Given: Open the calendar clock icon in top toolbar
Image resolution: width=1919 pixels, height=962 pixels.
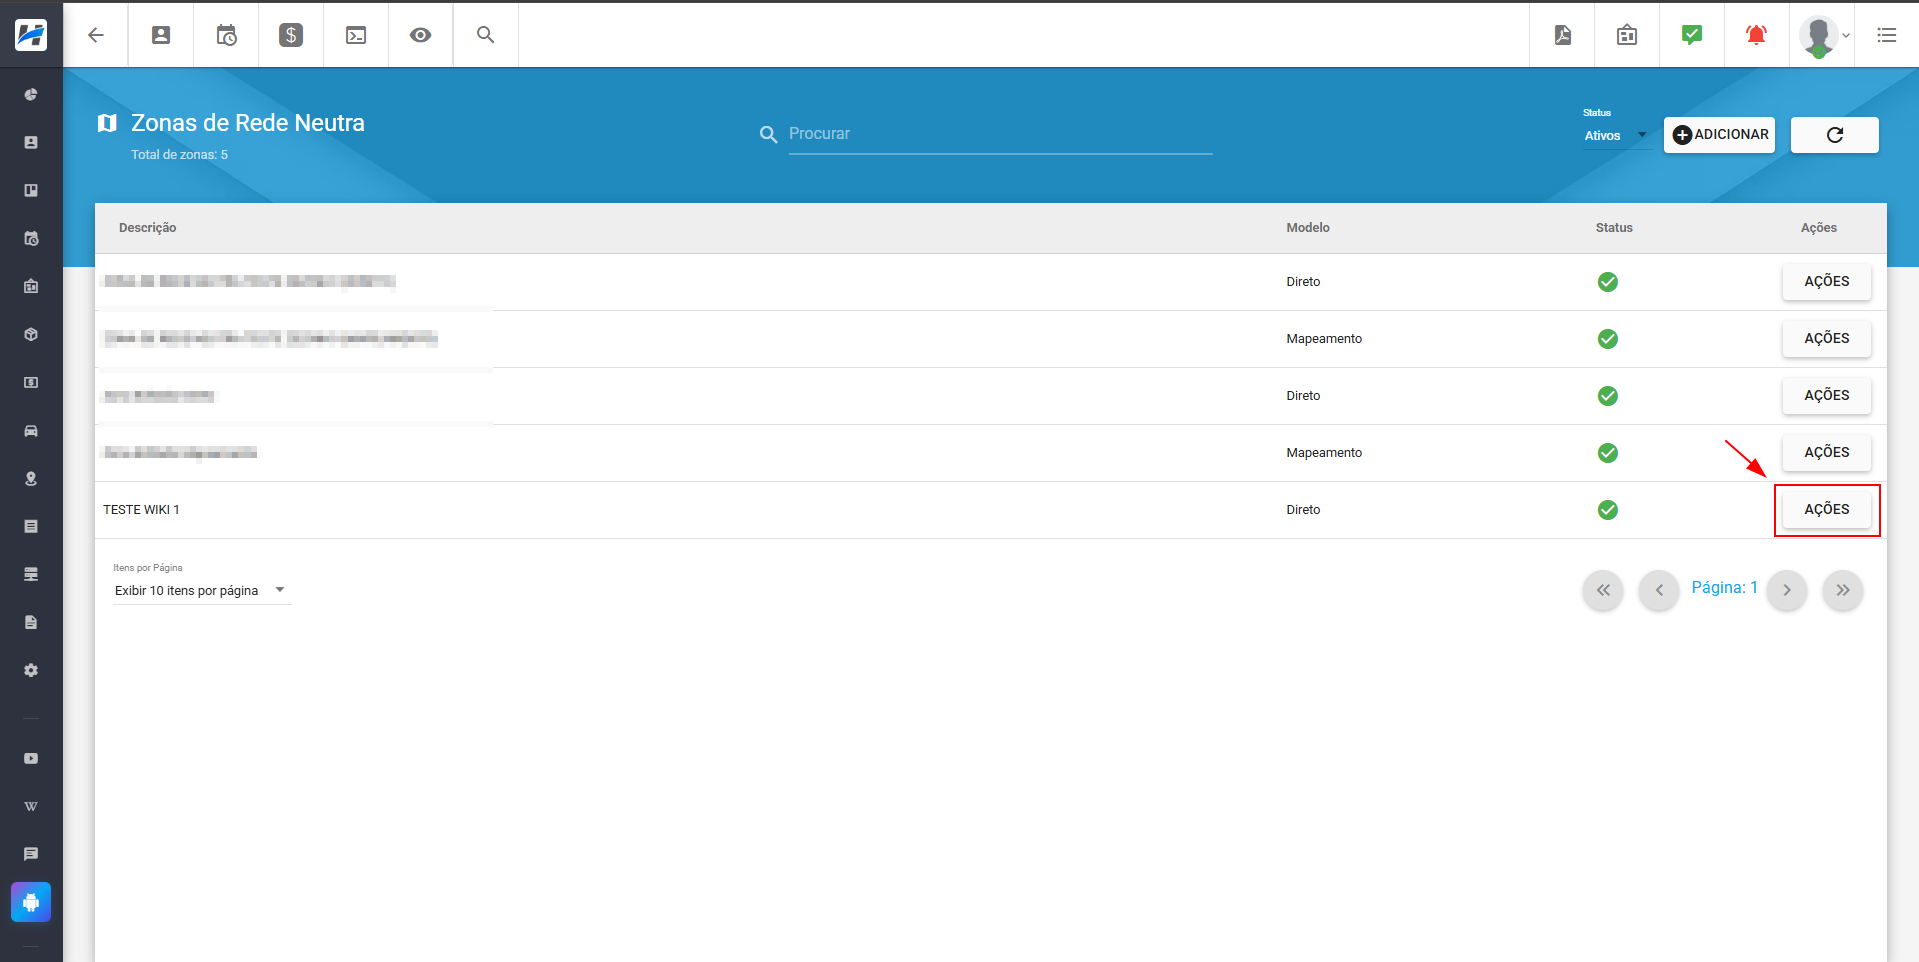Looking at the screenshot, I should [226, 35].
